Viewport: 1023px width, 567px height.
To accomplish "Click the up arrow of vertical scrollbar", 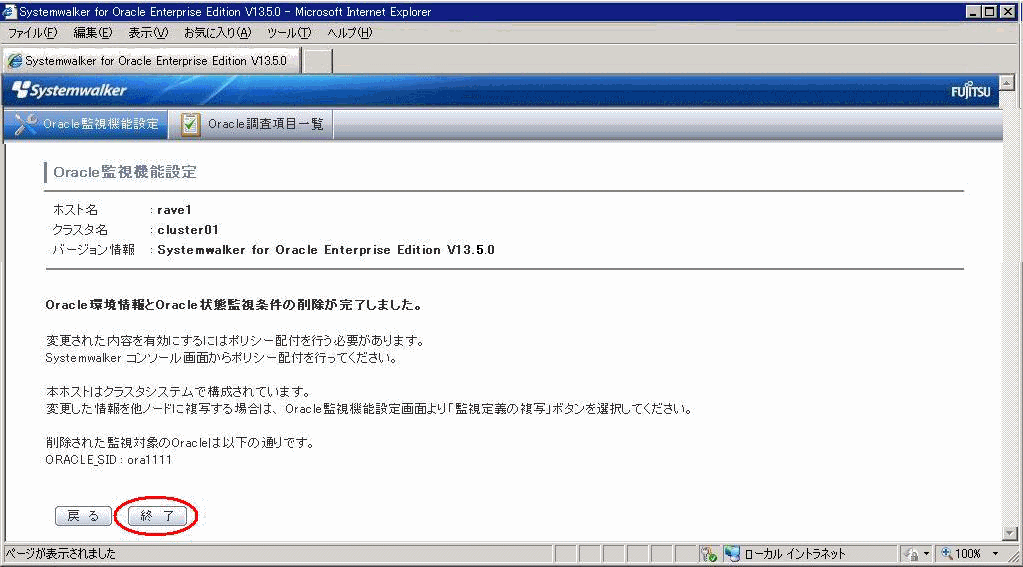I will tap(1007, 83).
